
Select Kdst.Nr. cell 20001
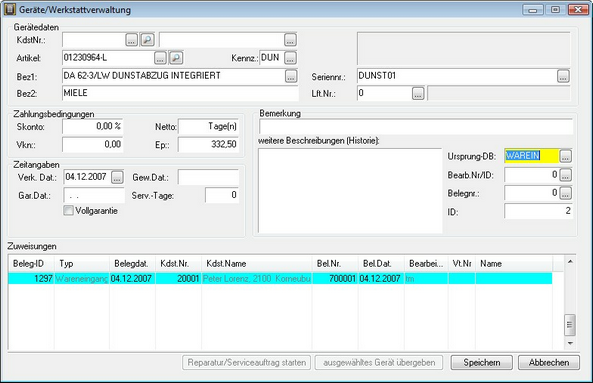pos(179,279)
